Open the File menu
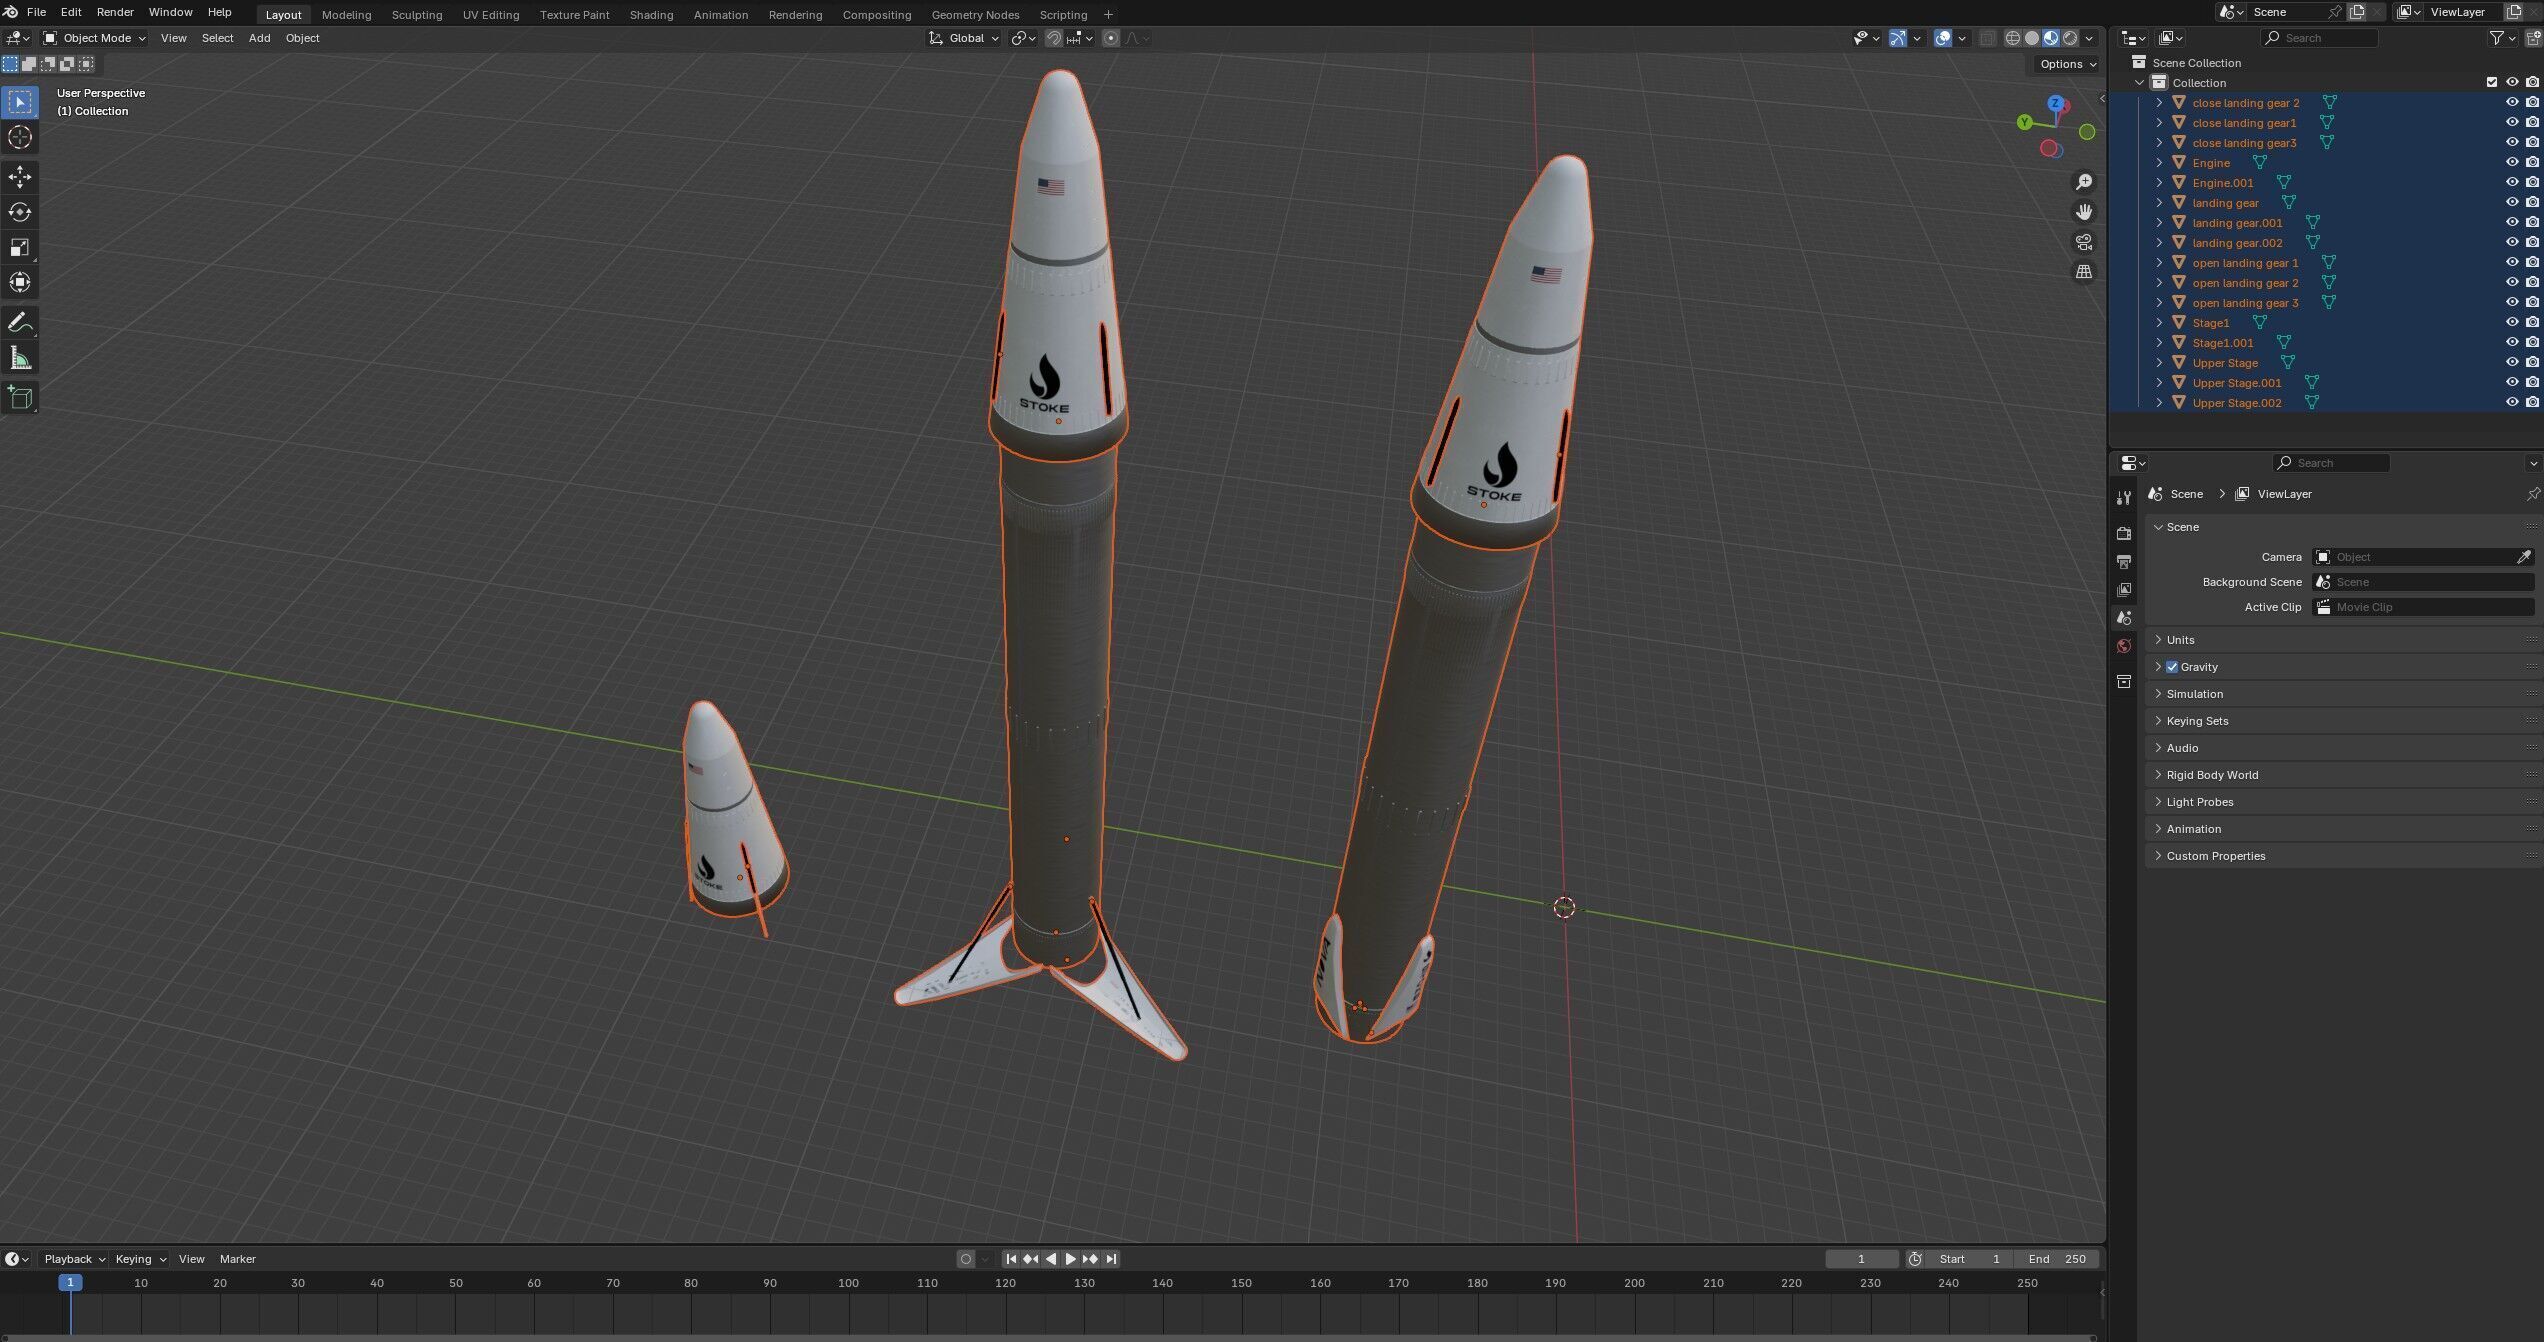 36,12
